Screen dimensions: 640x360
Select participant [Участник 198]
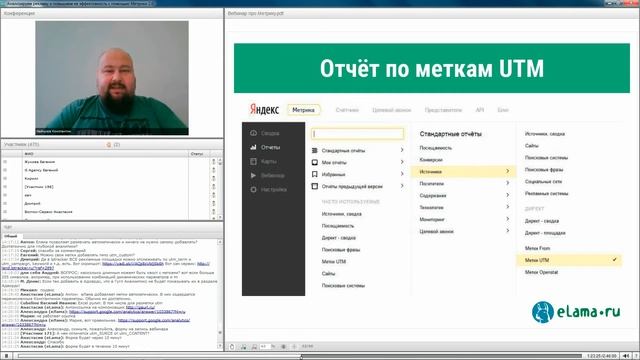click(39, 187)
